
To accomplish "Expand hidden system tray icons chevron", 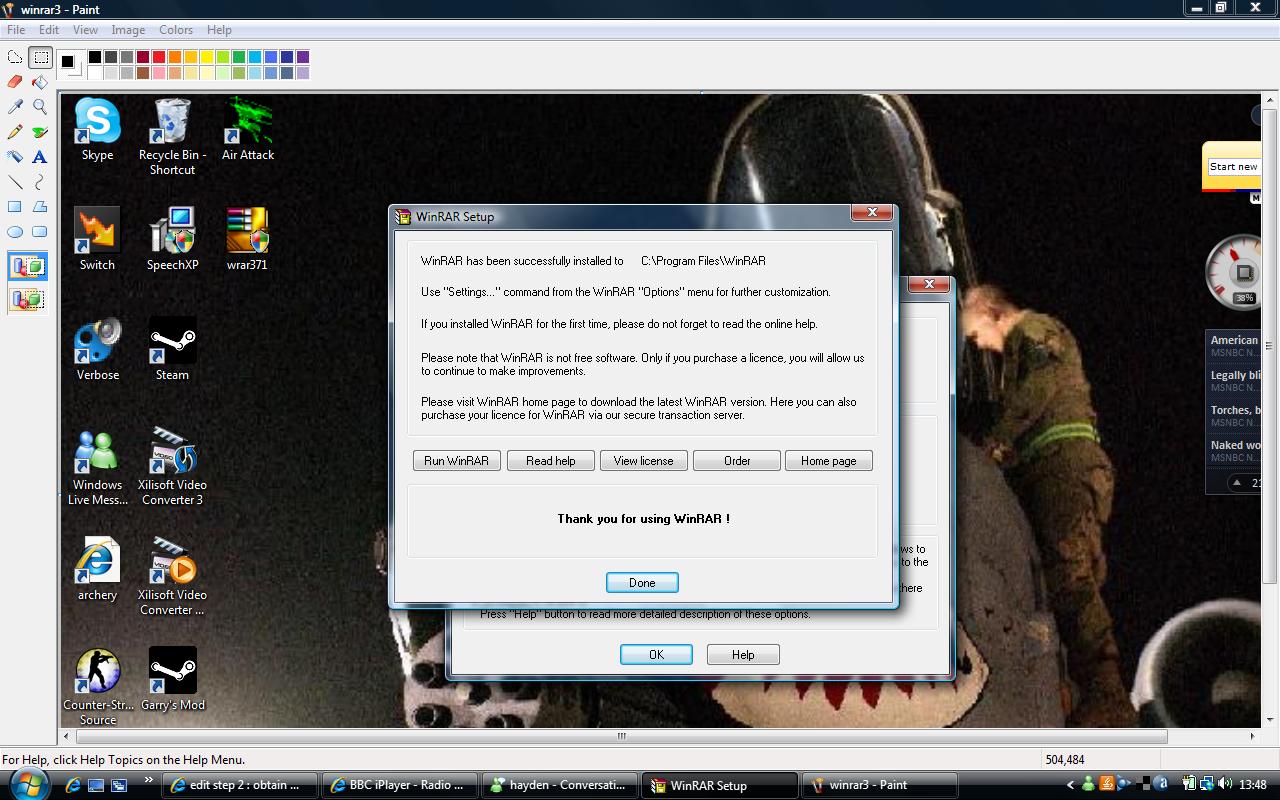I will [1070, 785].
